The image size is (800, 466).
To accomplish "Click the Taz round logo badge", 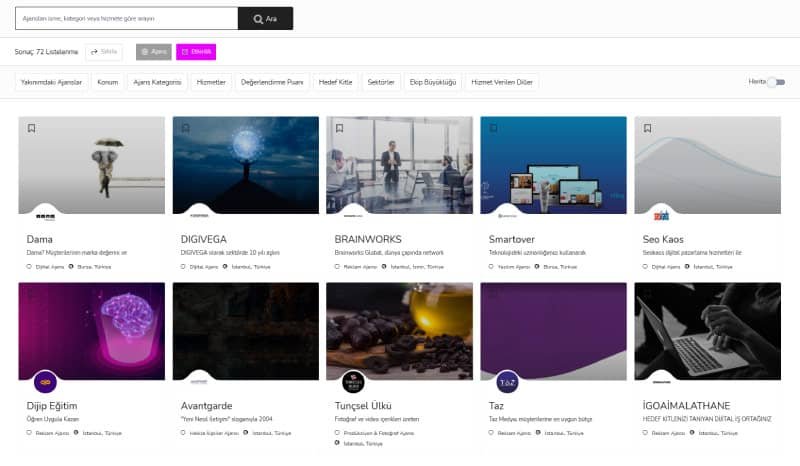I will click(507, 382).
